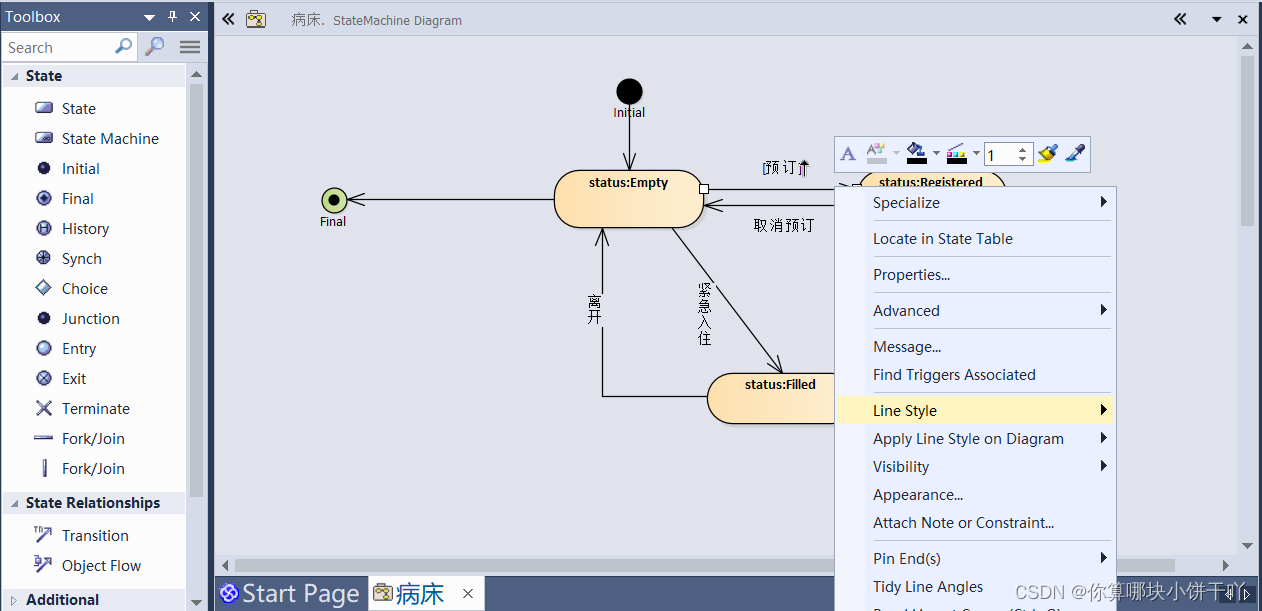Select the Final node on diagram

pyautogui.click(x=333, y=199)
